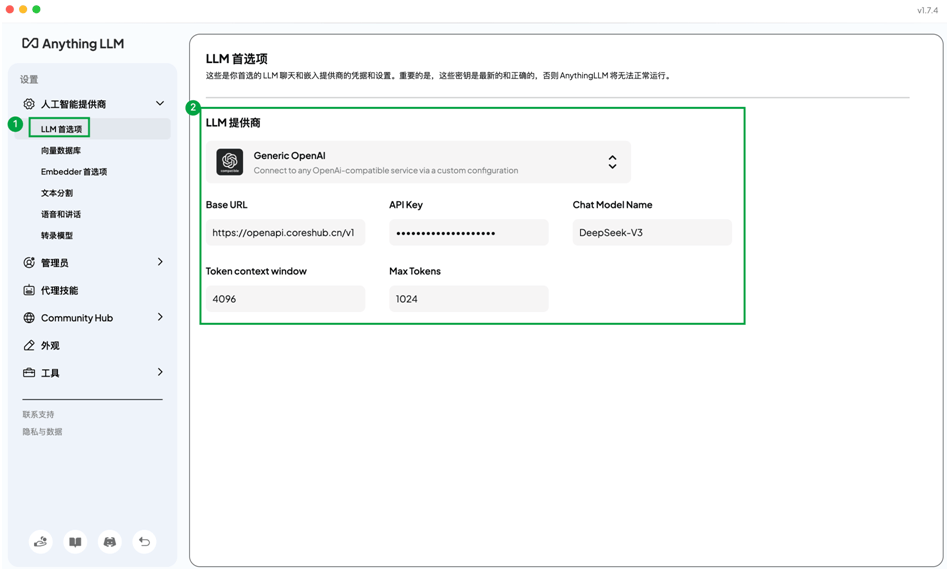Image resolution: width=949 pixels, height=571 pixels.
Task: Click the 隐私与数据 link
Action: click(x=42, y=432)
